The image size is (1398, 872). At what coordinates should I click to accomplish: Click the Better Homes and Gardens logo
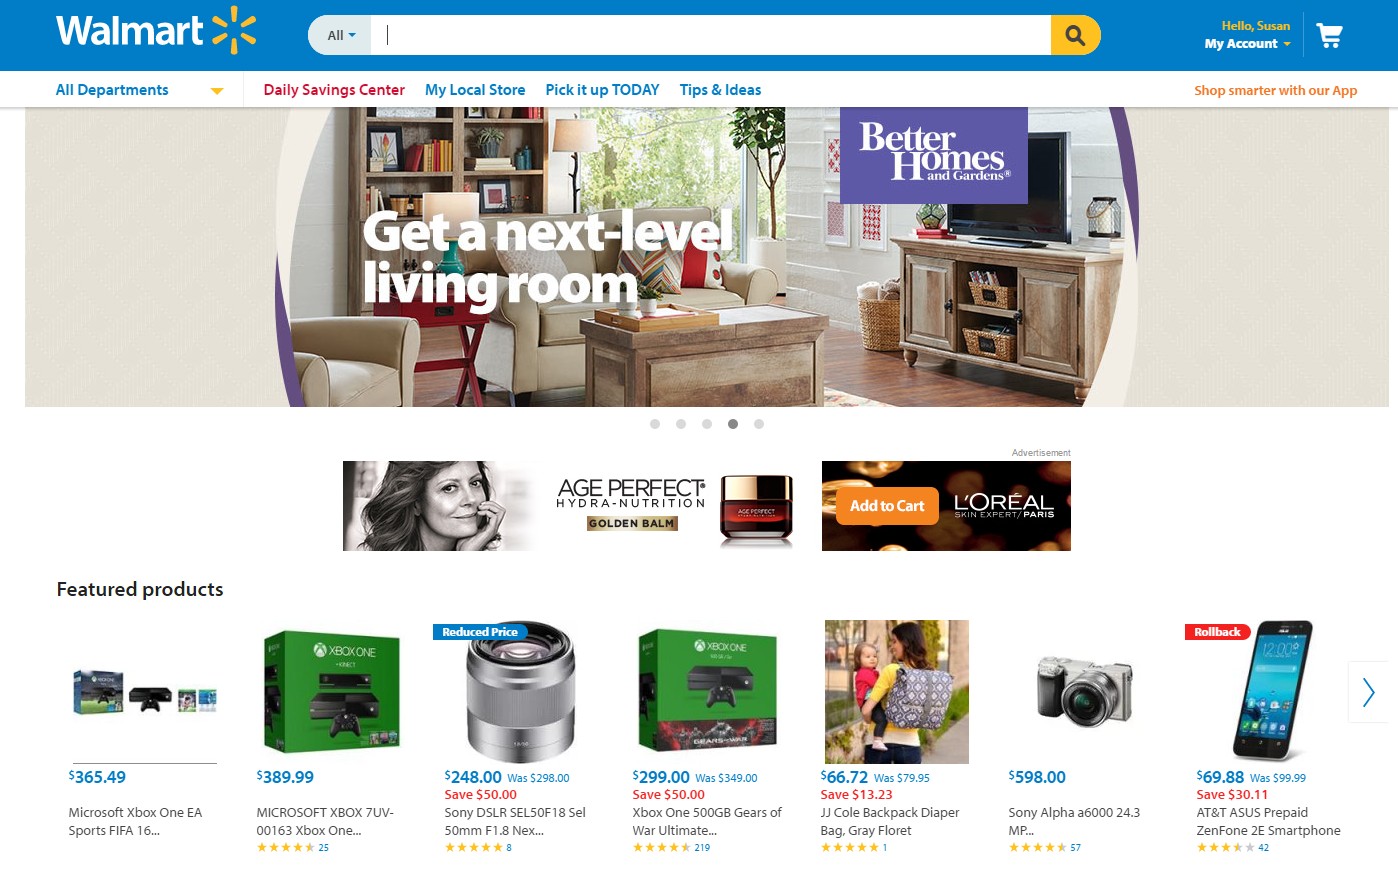[x=934, y=155]
